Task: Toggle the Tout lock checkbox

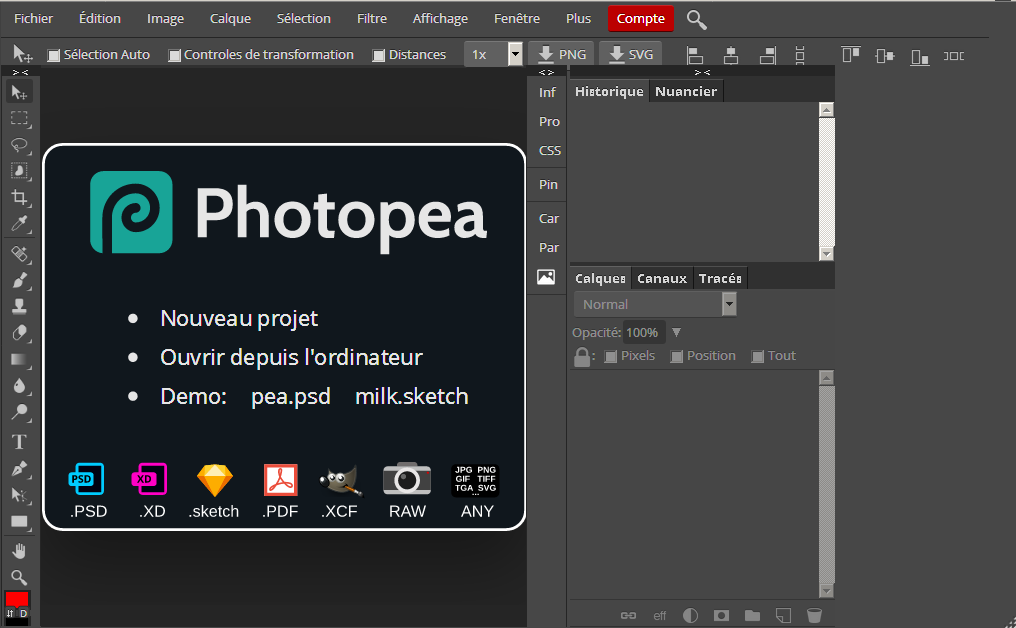Action: (757, 356)
